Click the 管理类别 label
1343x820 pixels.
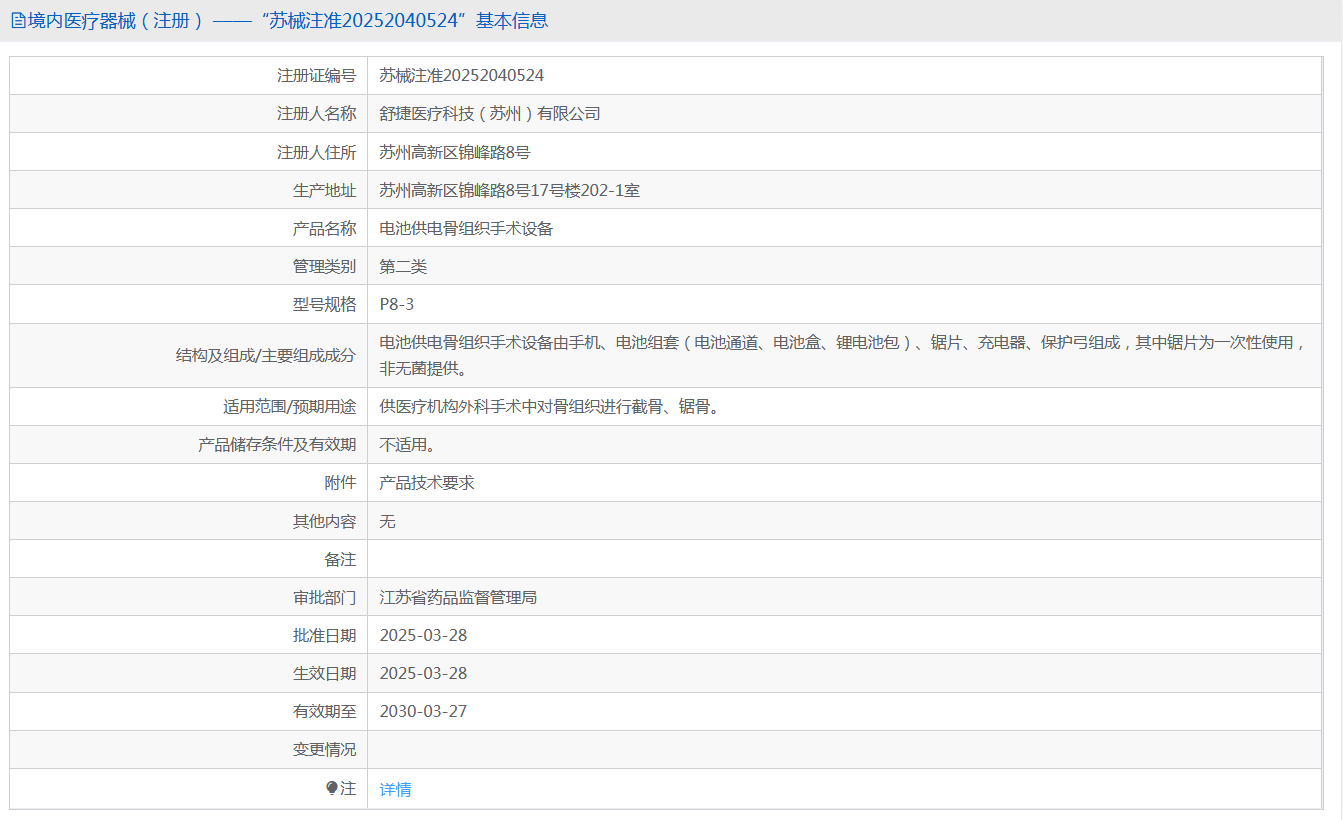pos(324,266)
